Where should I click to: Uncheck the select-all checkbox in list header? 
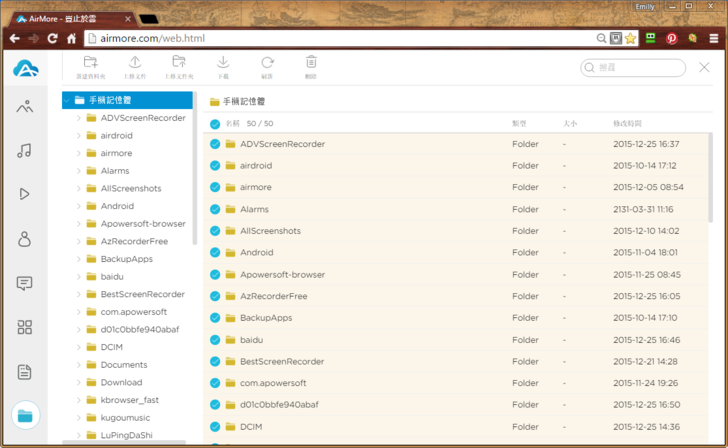tap(215, 124)
